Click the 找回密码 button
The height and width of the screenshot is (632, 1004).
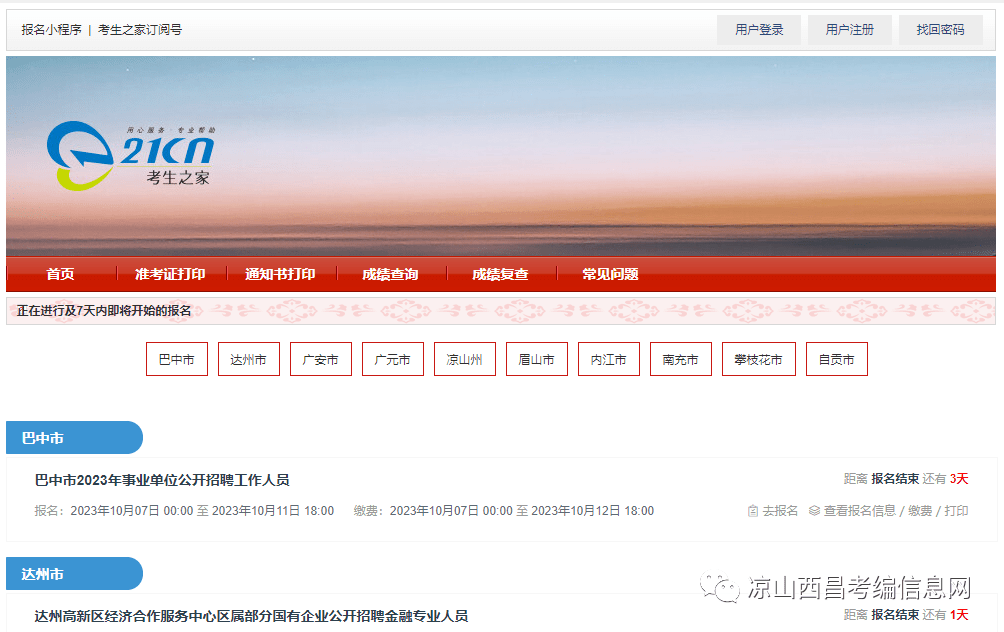point(939,29)
